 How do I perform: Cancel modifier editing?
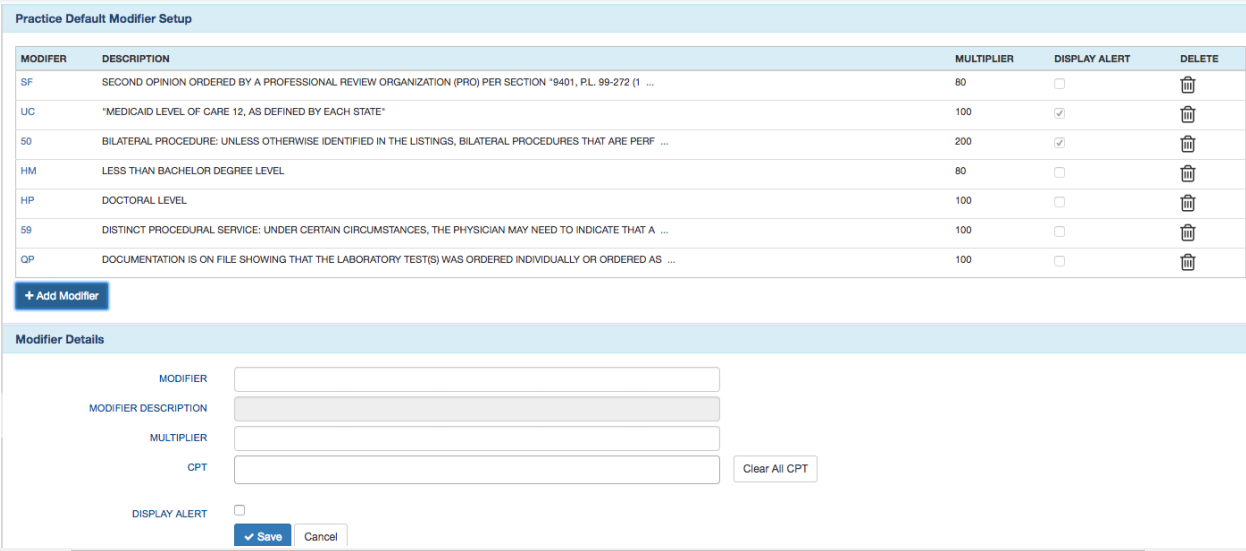[320, 536]
